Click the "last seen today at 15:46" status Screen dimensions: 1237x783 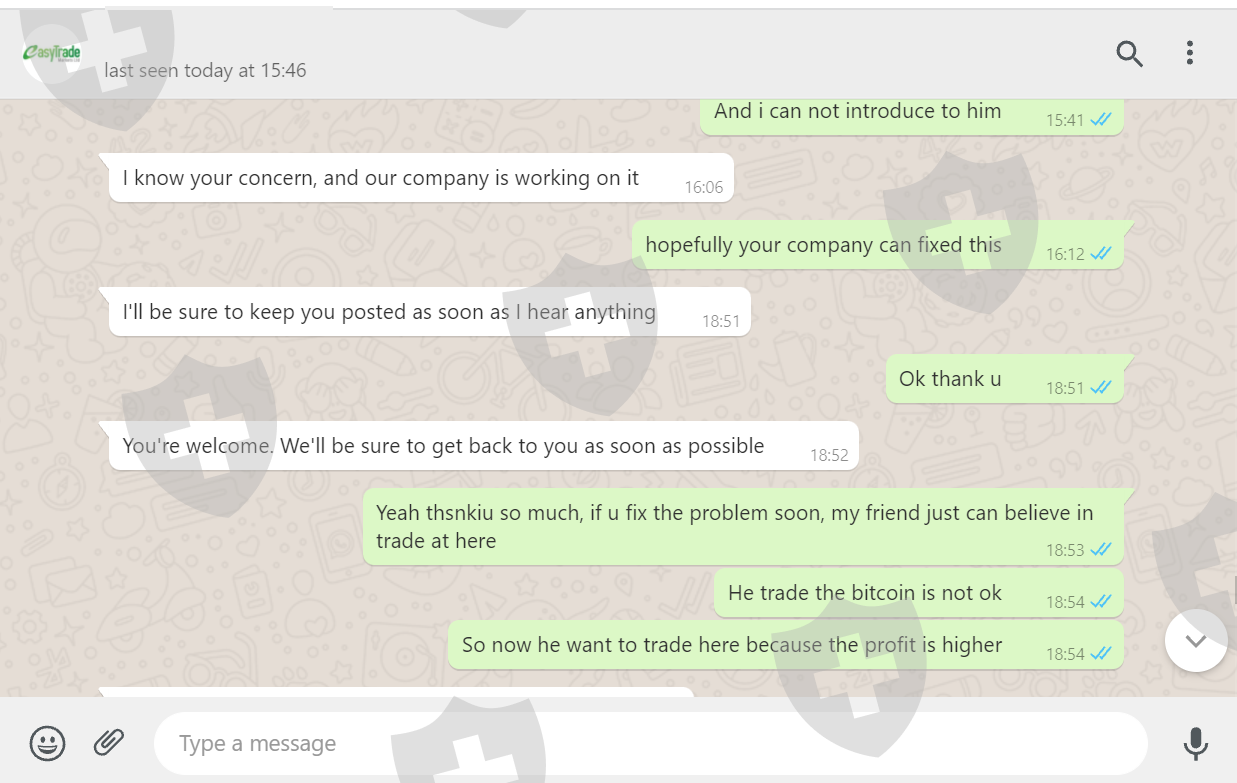205,71
